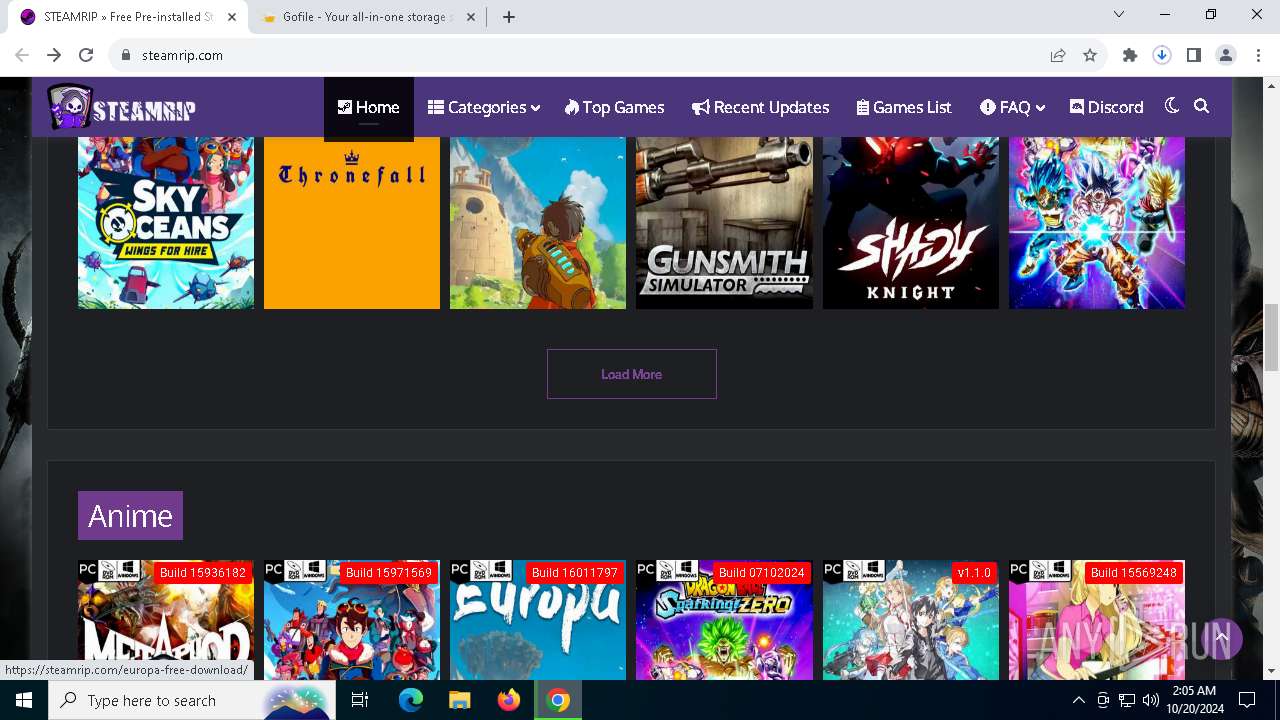
Task: Go back in browser history
Action: click(22, 55)
